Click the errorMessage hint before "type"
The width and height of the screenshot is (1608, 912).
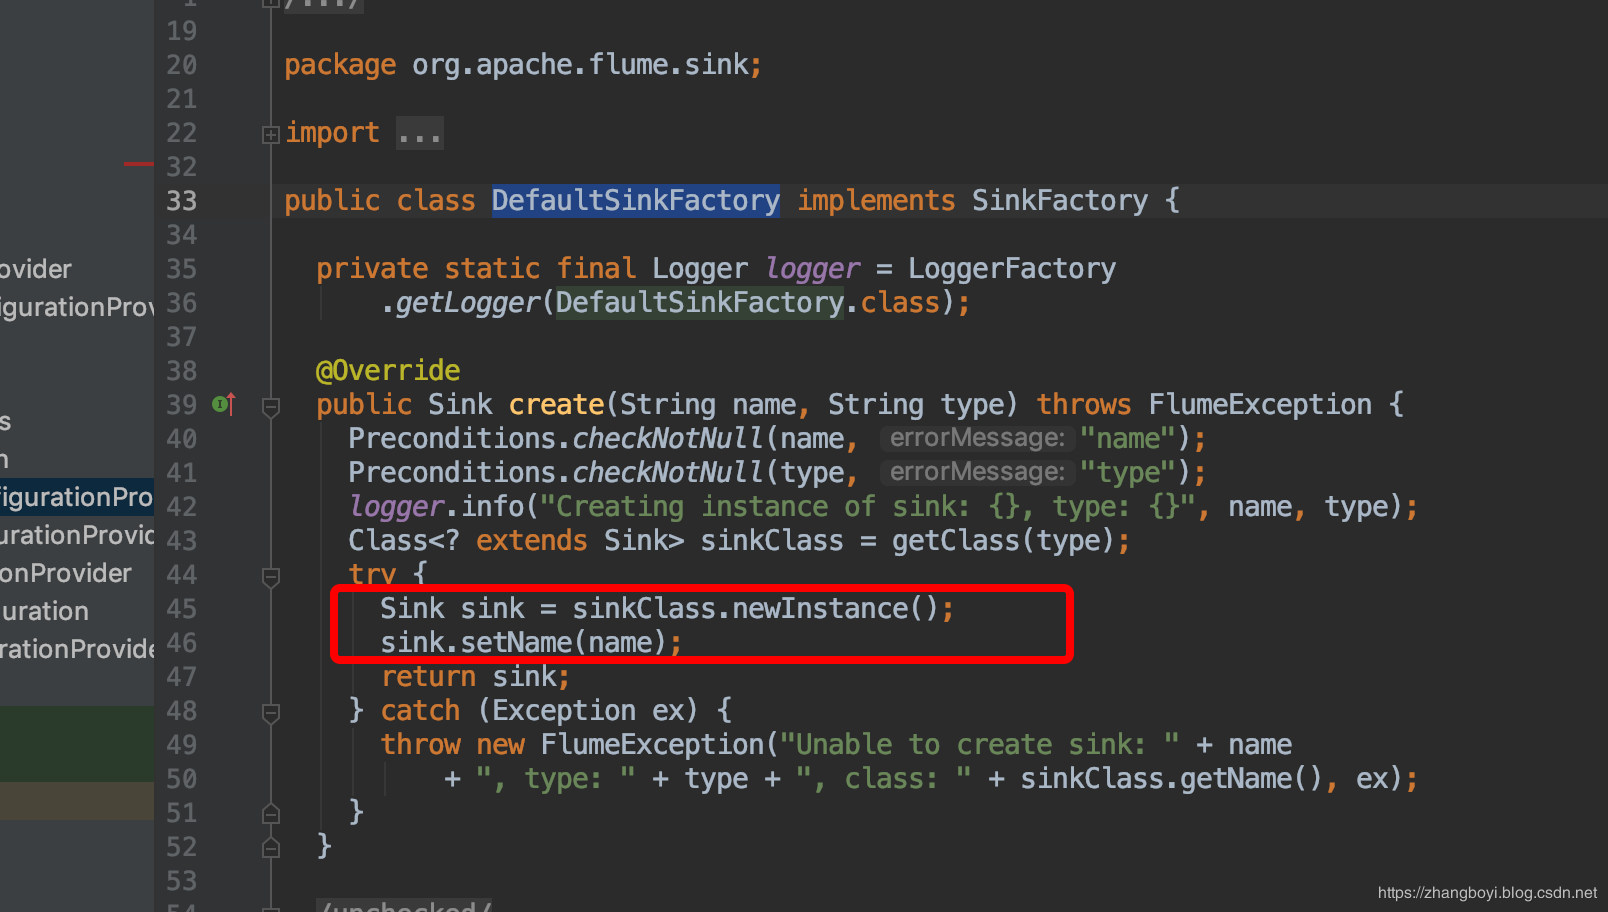coord(977,472)
